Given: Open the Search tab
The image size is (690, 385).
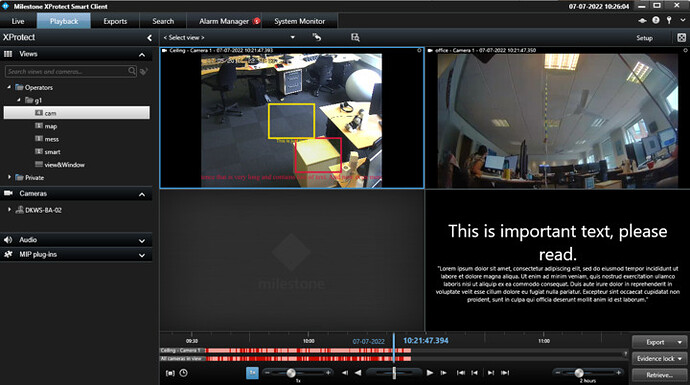Looking at the screenshot, I should (163, 21).
